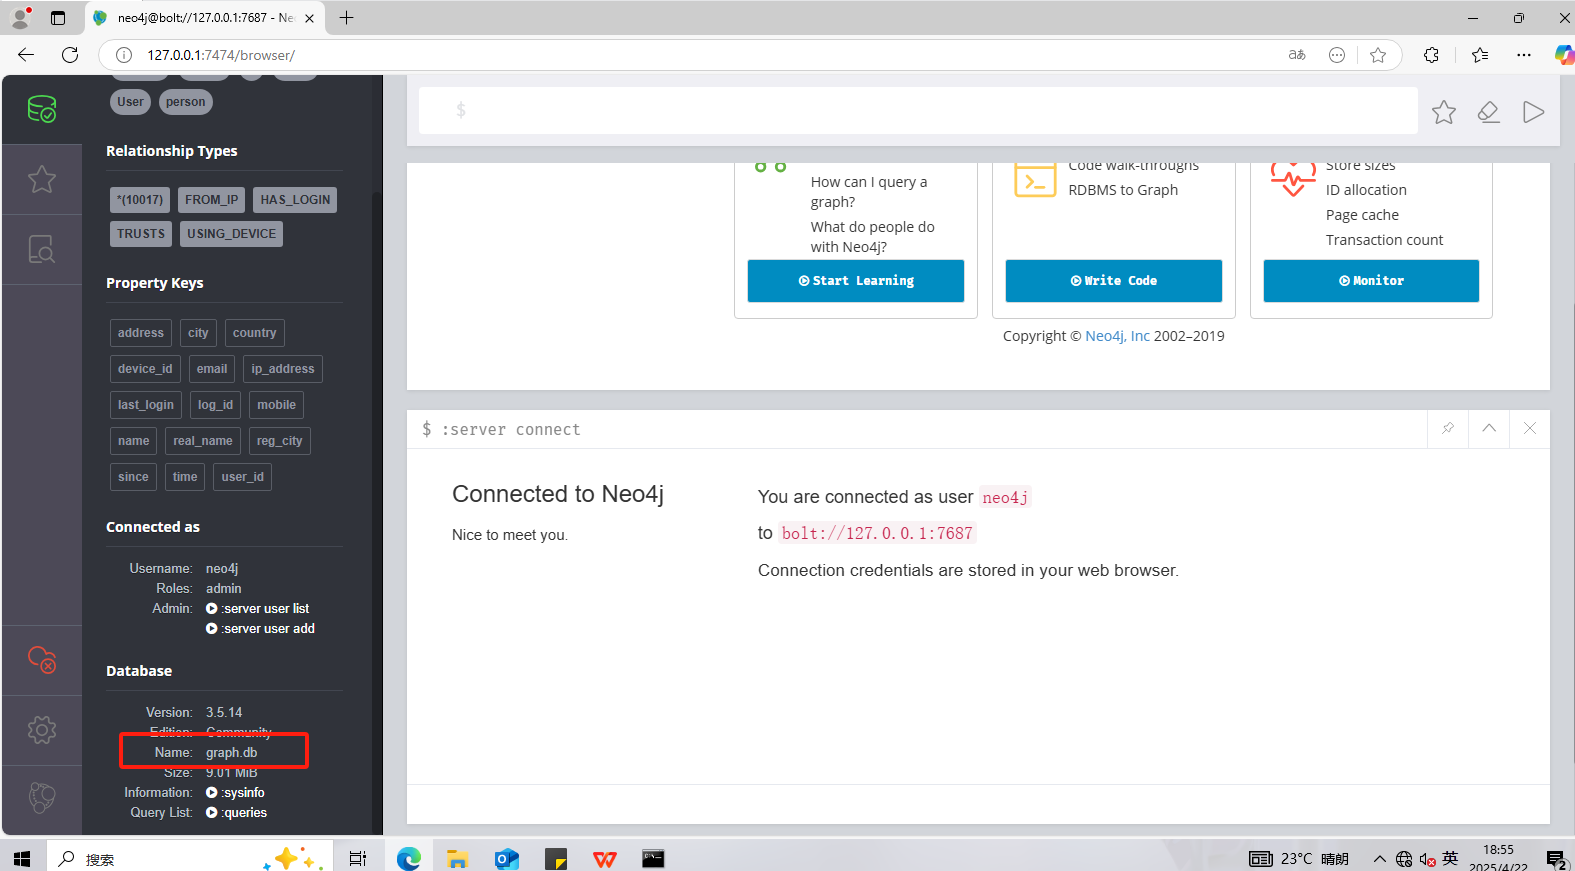Click the time property key
This screenshot has height=871, width=1575.
tap(185, 477)
